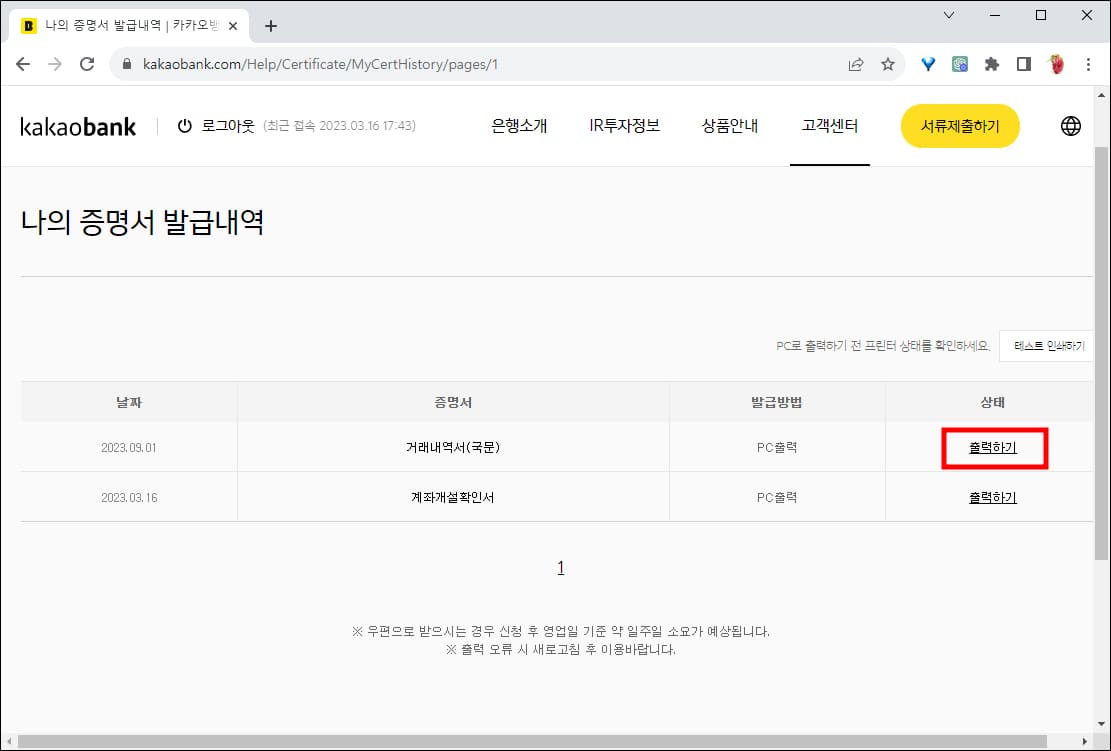
Task: Click the blue V extension icon
Action: pyautogui.click(x=926, y=63)
